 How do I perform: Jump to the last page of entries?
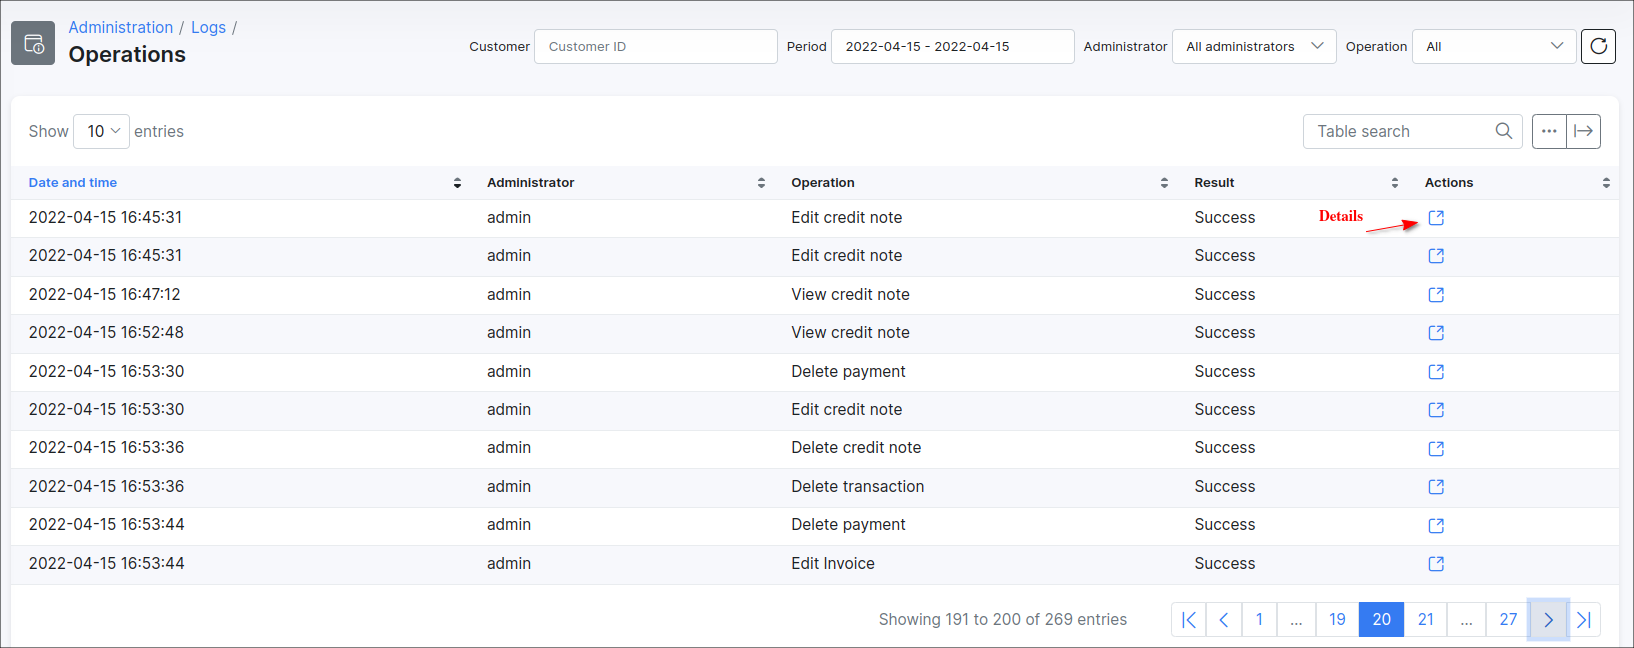[x=1584, y=620]
